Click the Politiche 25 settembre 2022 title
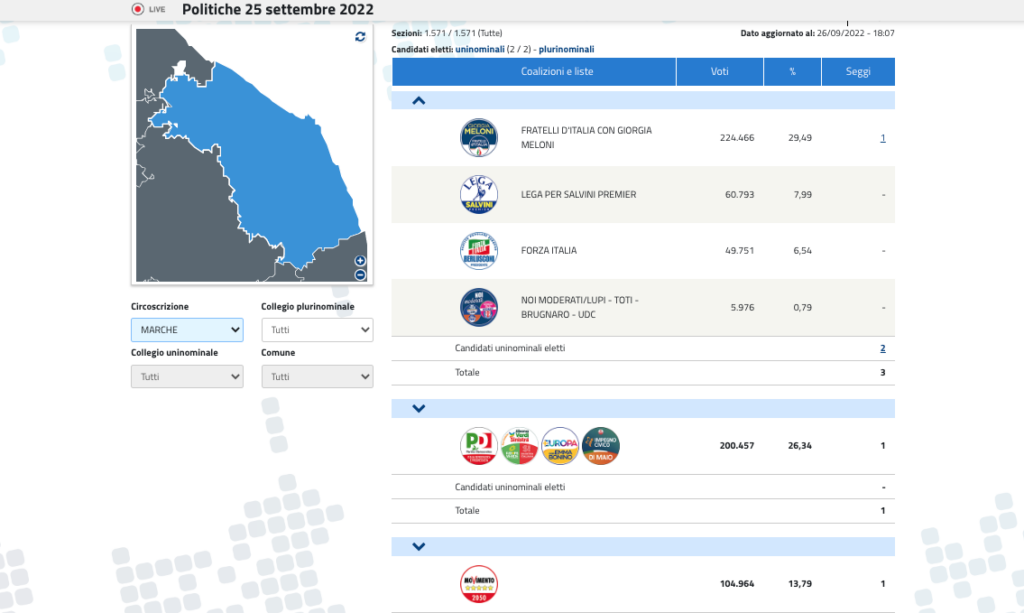Screen dimensions: 1024x613 point(278,10)
